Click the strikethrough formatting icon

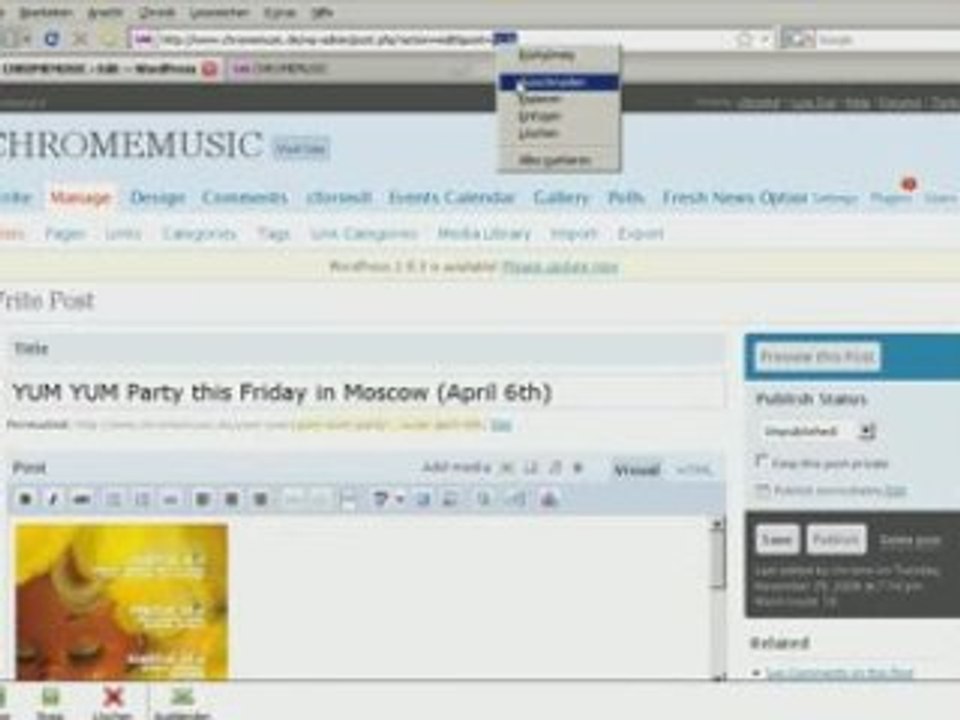pos(81,500)
